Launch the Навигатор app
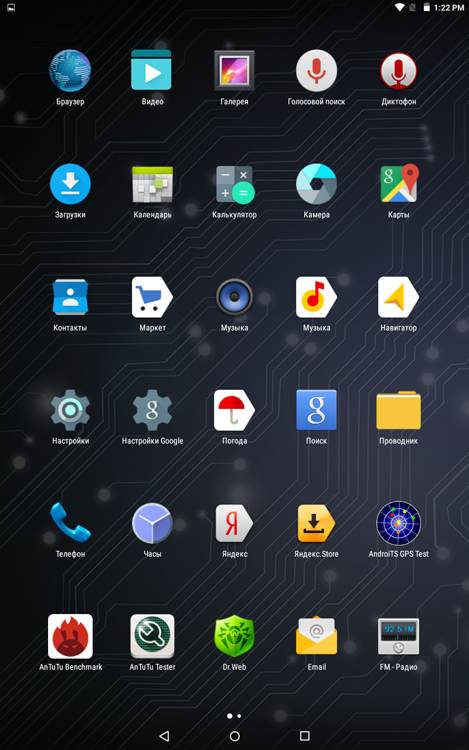The height and width of the screenshot is (750, 469). pos(398,297)
